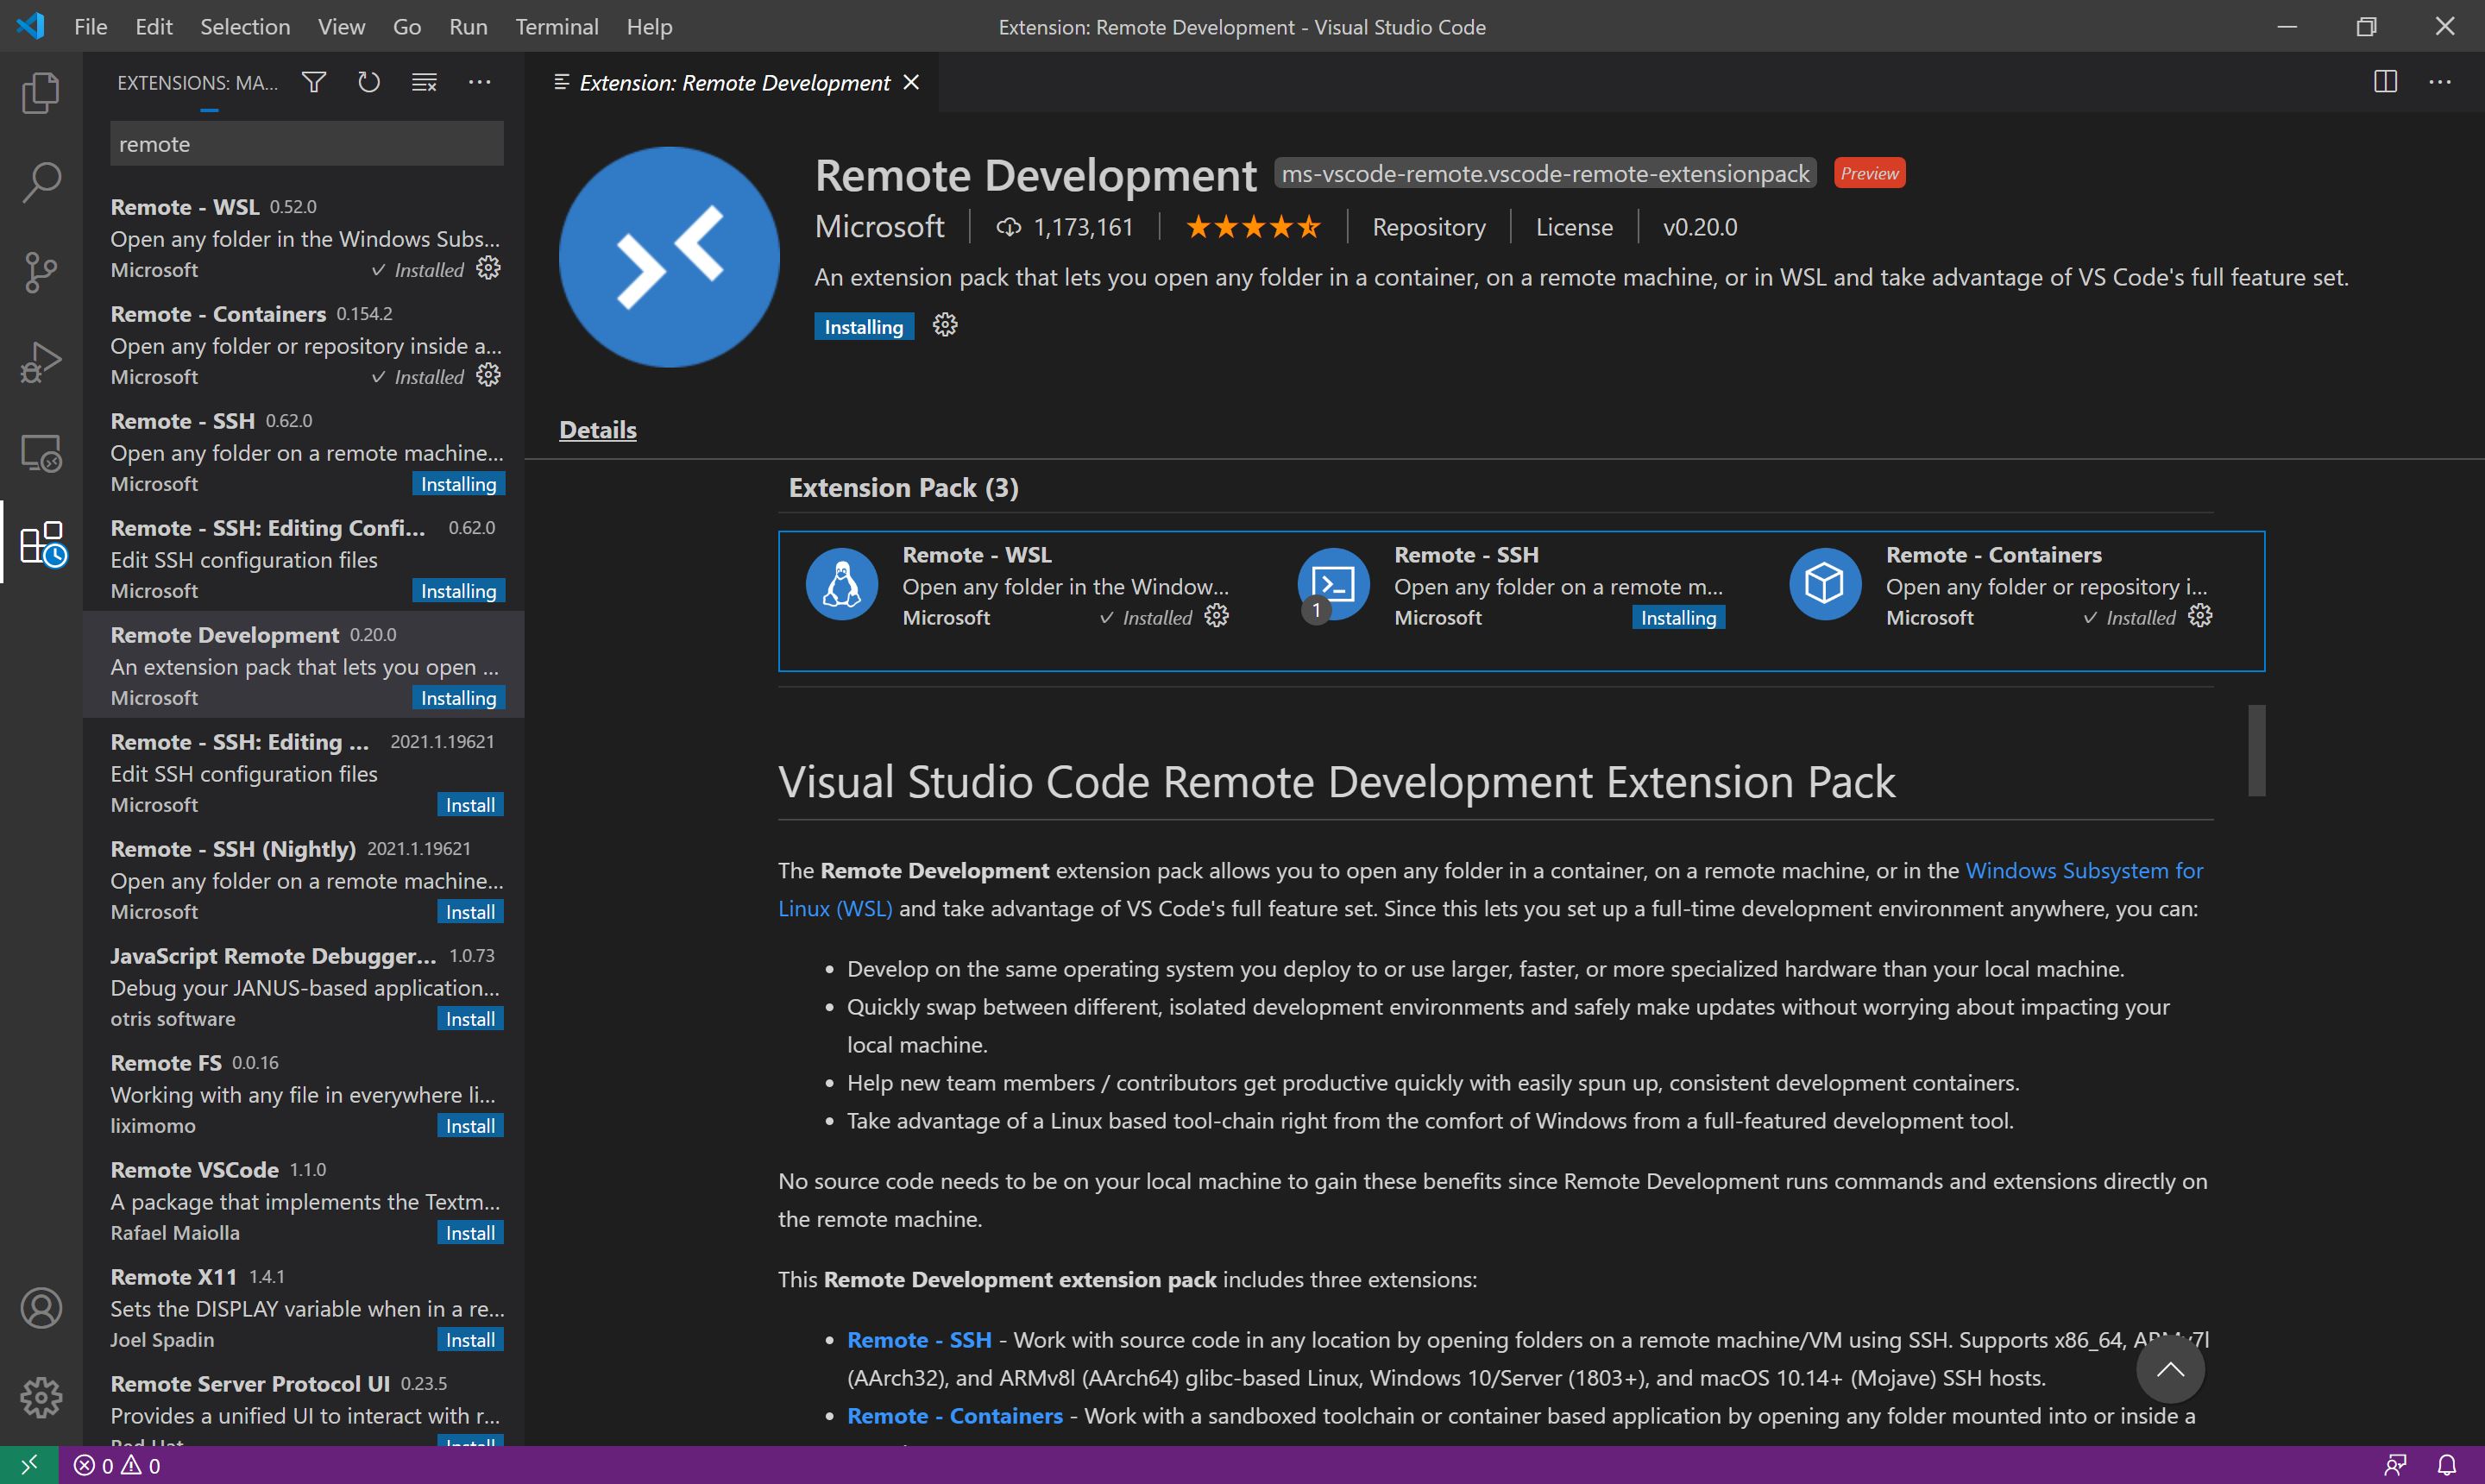Viewport: 2485px width, 1484px height.
Task: Open More Actions menu in the Extensions panel
Action: pos(479,82)
